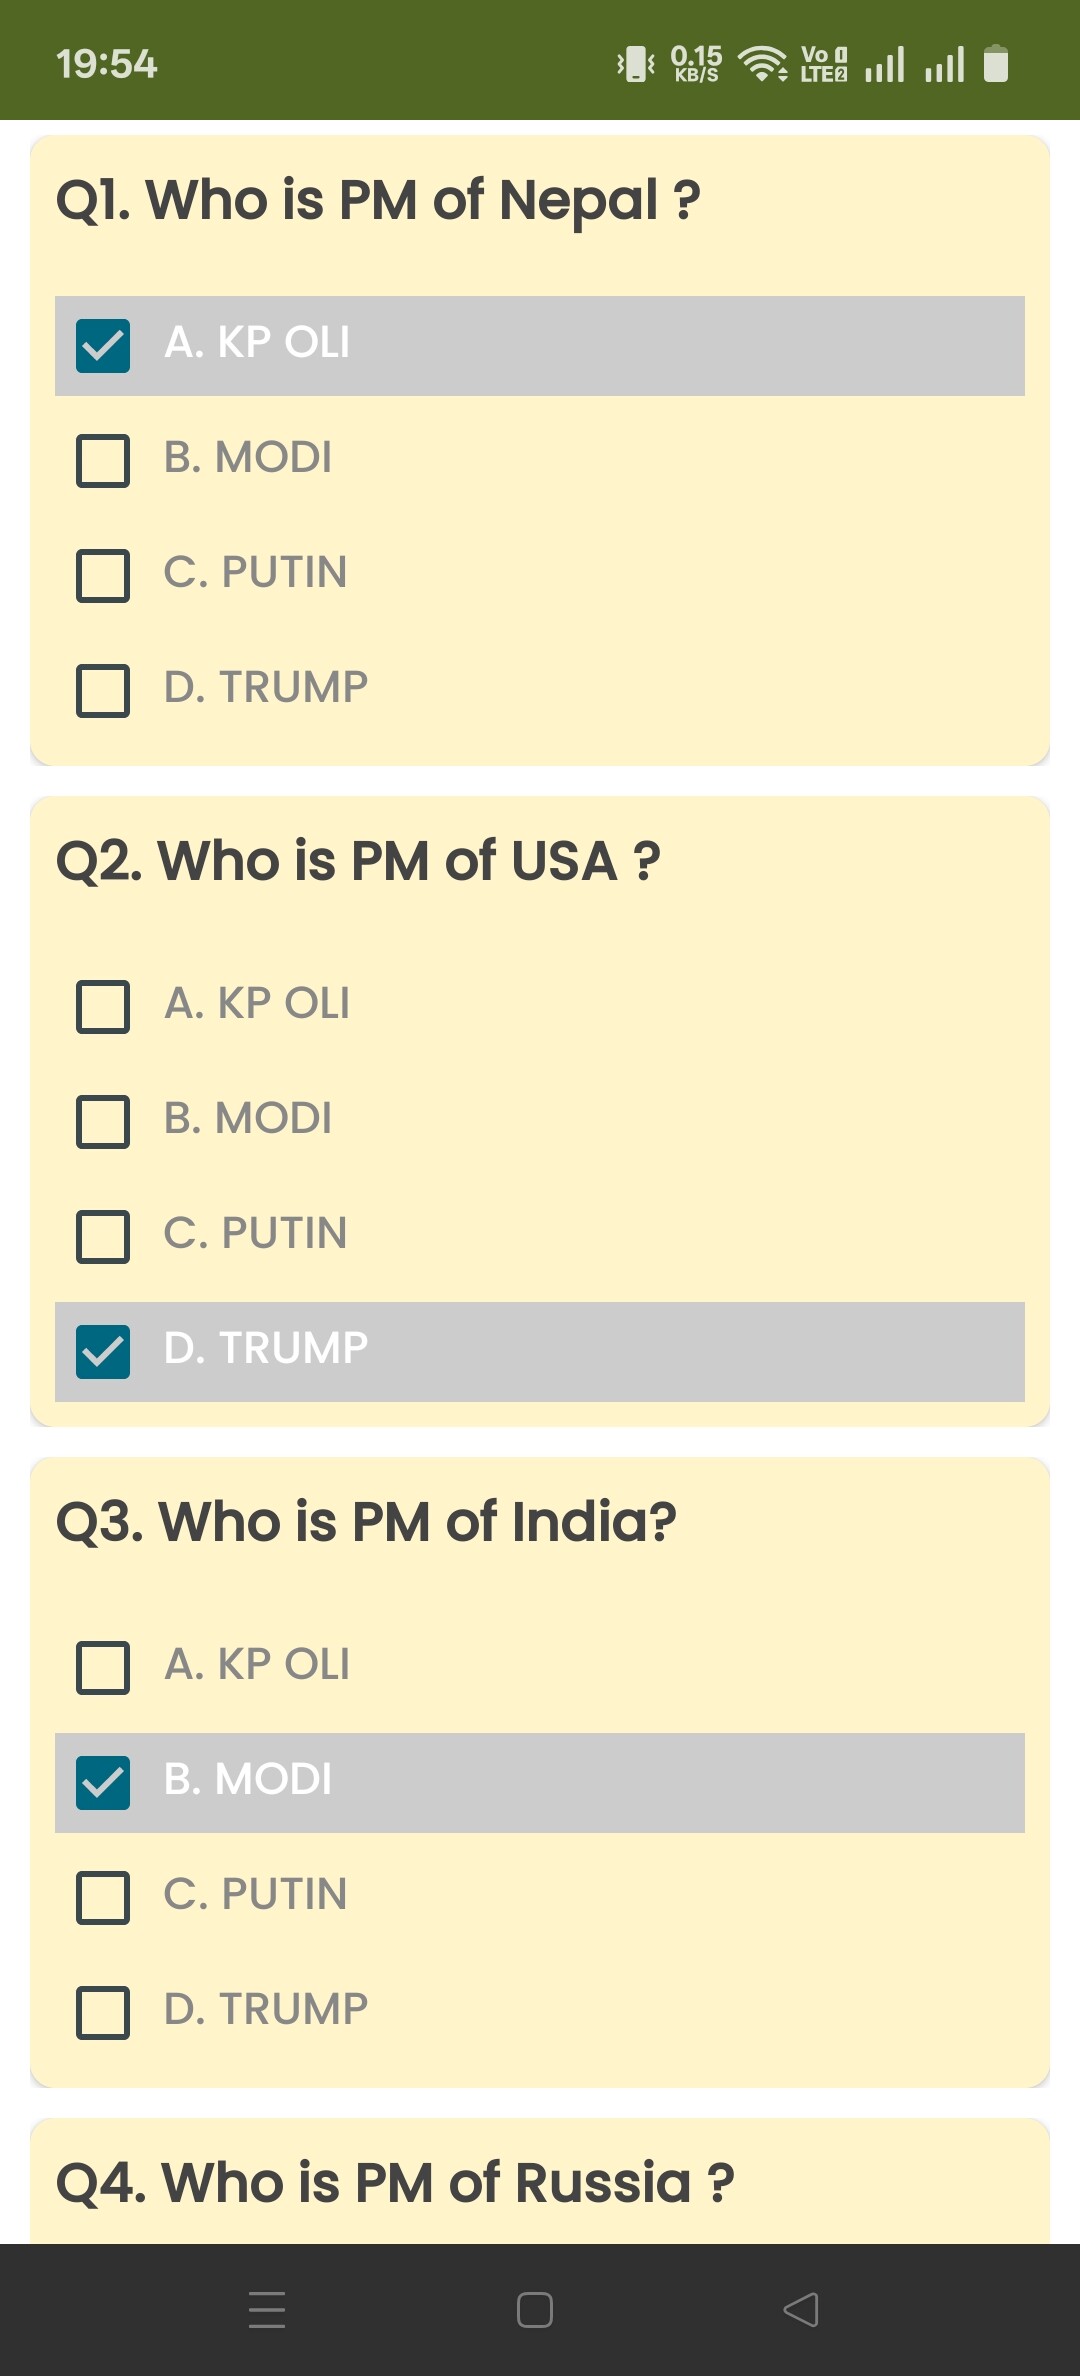The height and width of the screenshot is (2376, 1080).
Task: Check C. PUTIN checkbox for Q3 India
Action: click(x=103, y=1898)
